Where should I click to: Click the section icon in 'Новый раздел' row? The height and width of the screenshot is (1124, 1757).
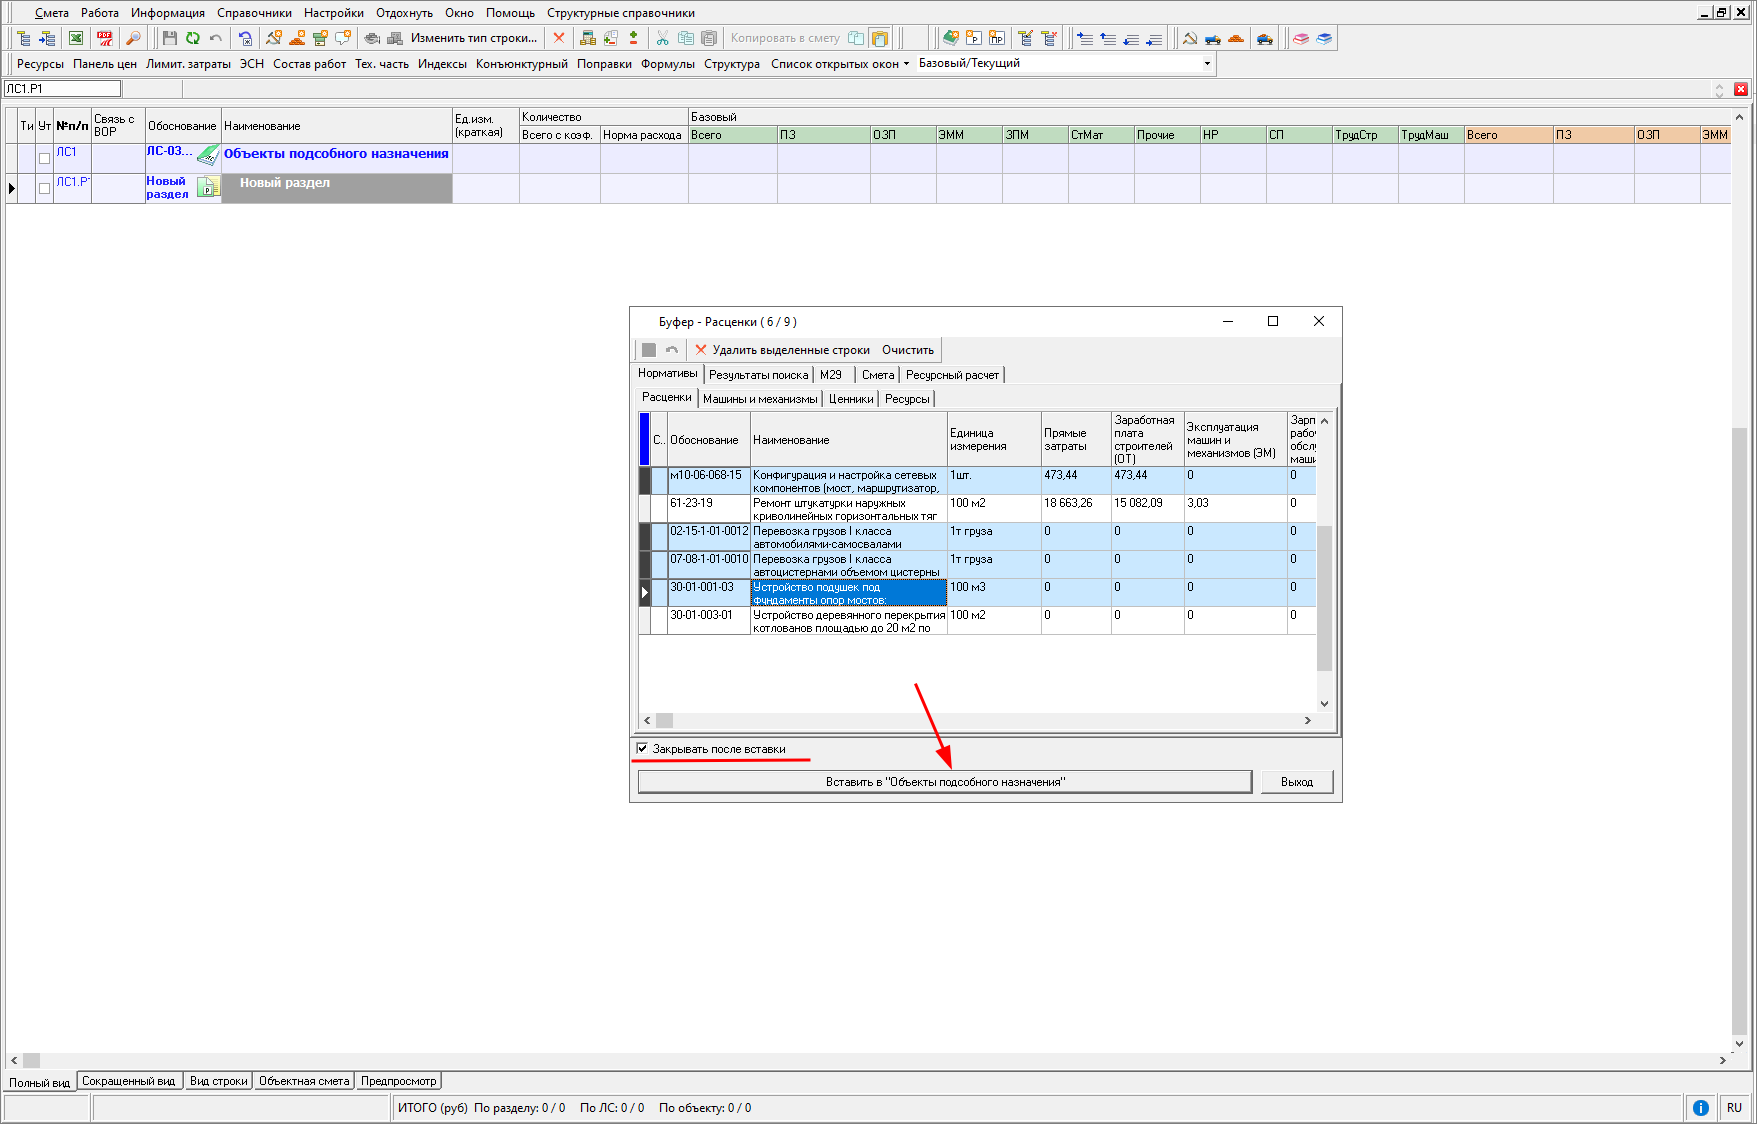(208, 187)
